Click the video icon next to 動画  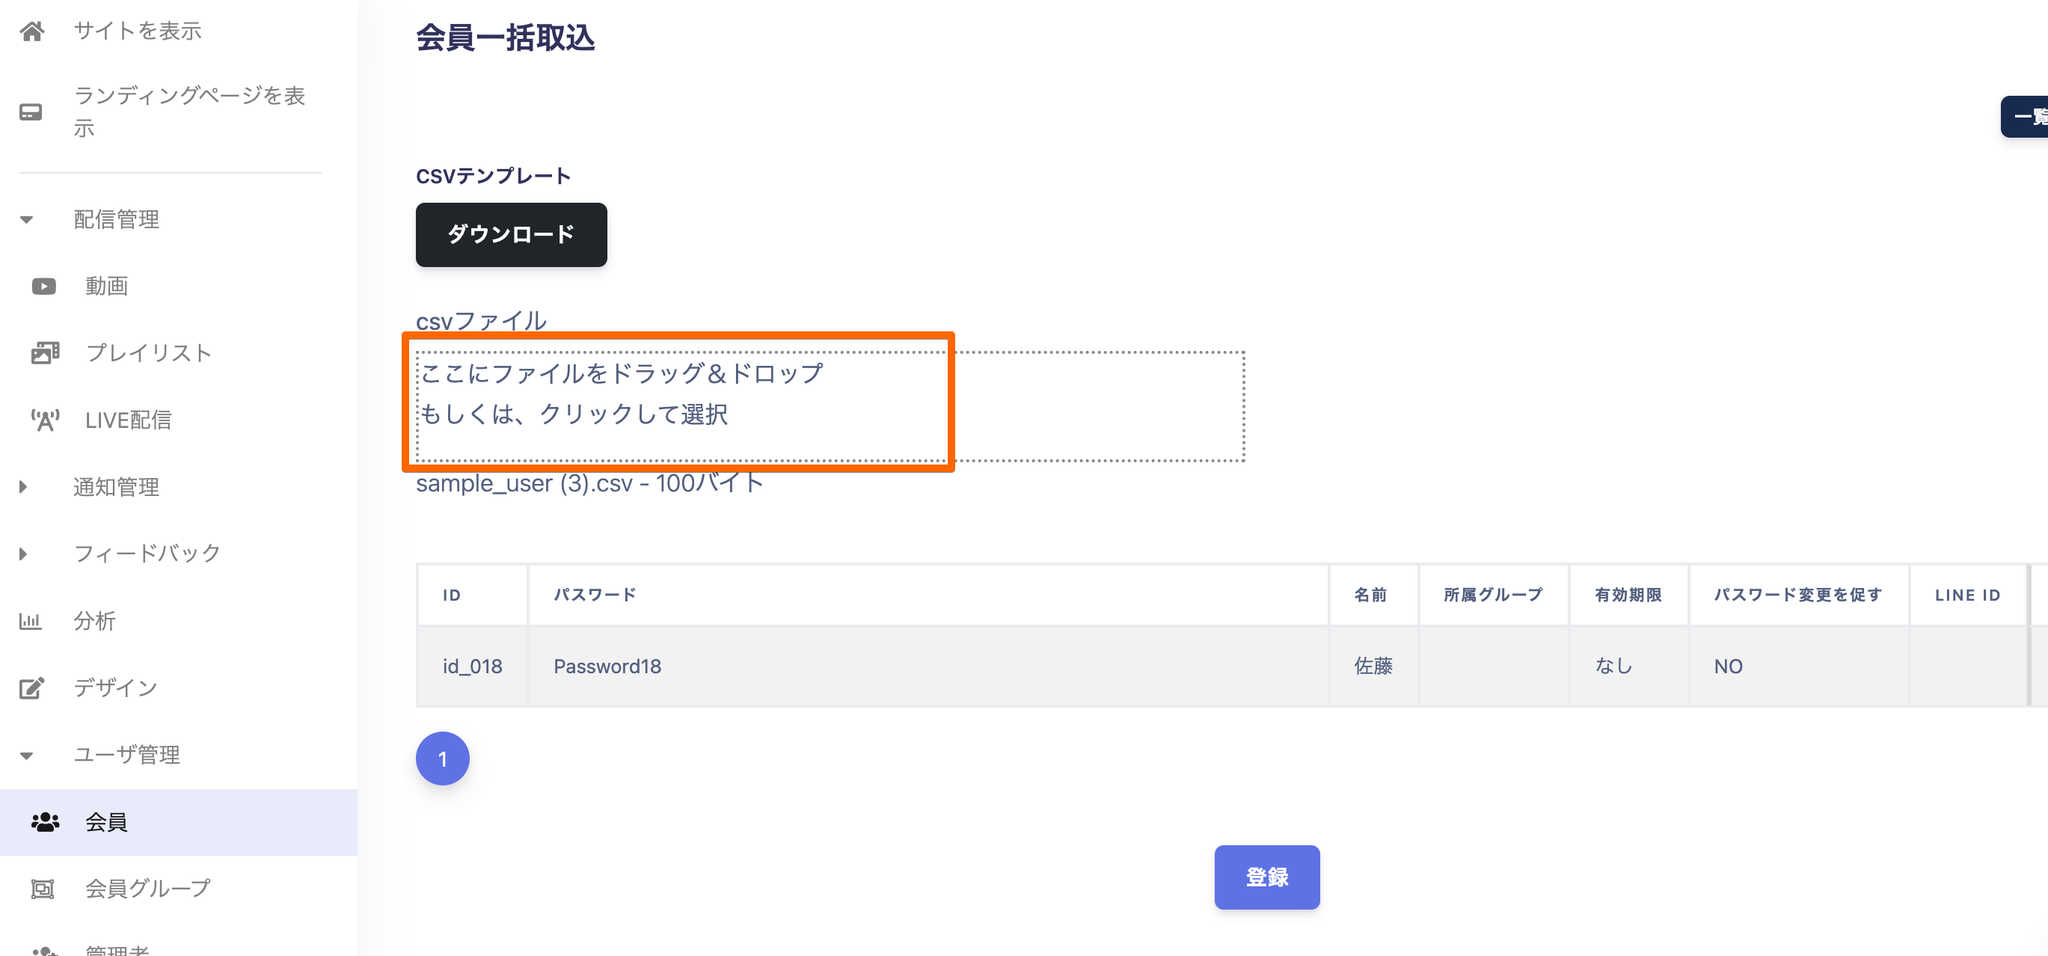(44, 287)
